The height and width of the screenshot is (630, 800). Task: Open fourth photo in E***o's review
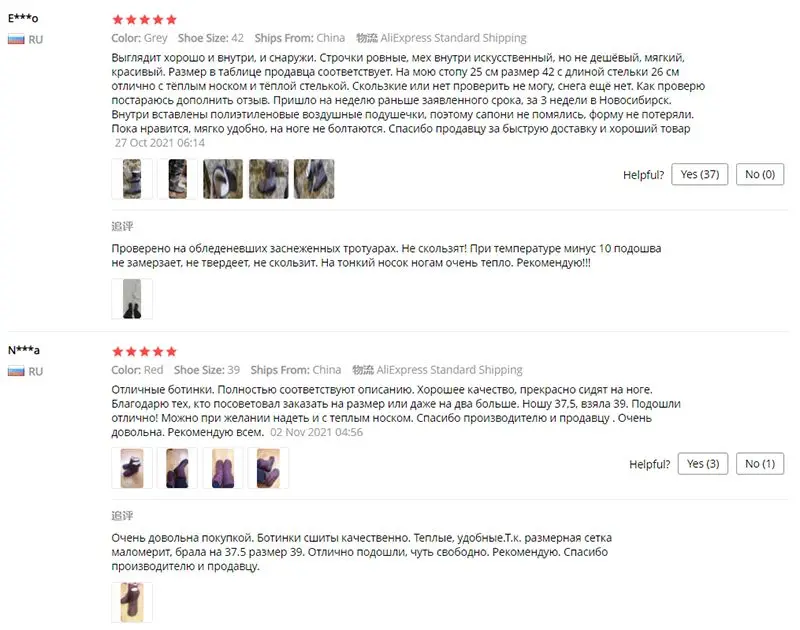[x=268, y=179]
